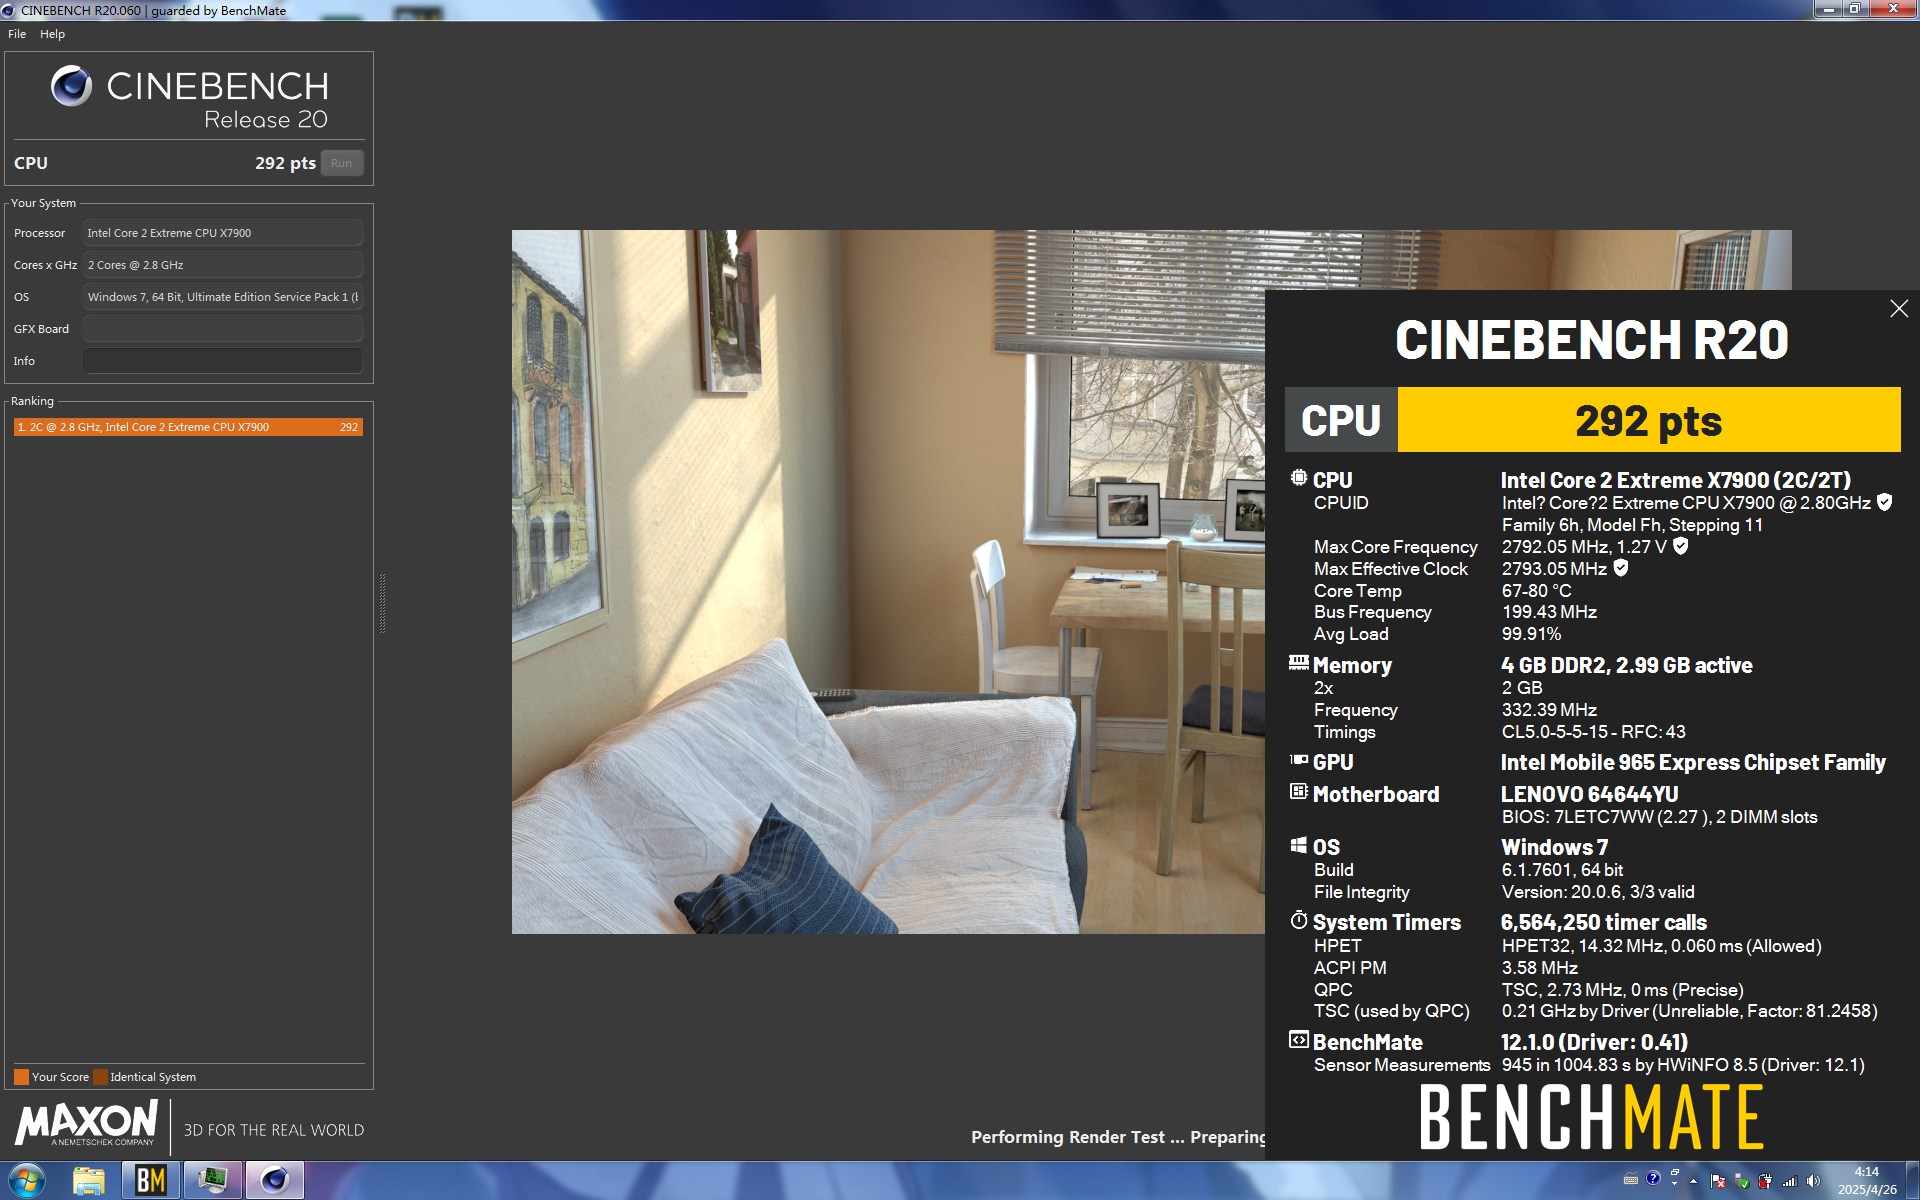Click the rendered room image
The image size is (1920, 1200).
coord(888,582)
